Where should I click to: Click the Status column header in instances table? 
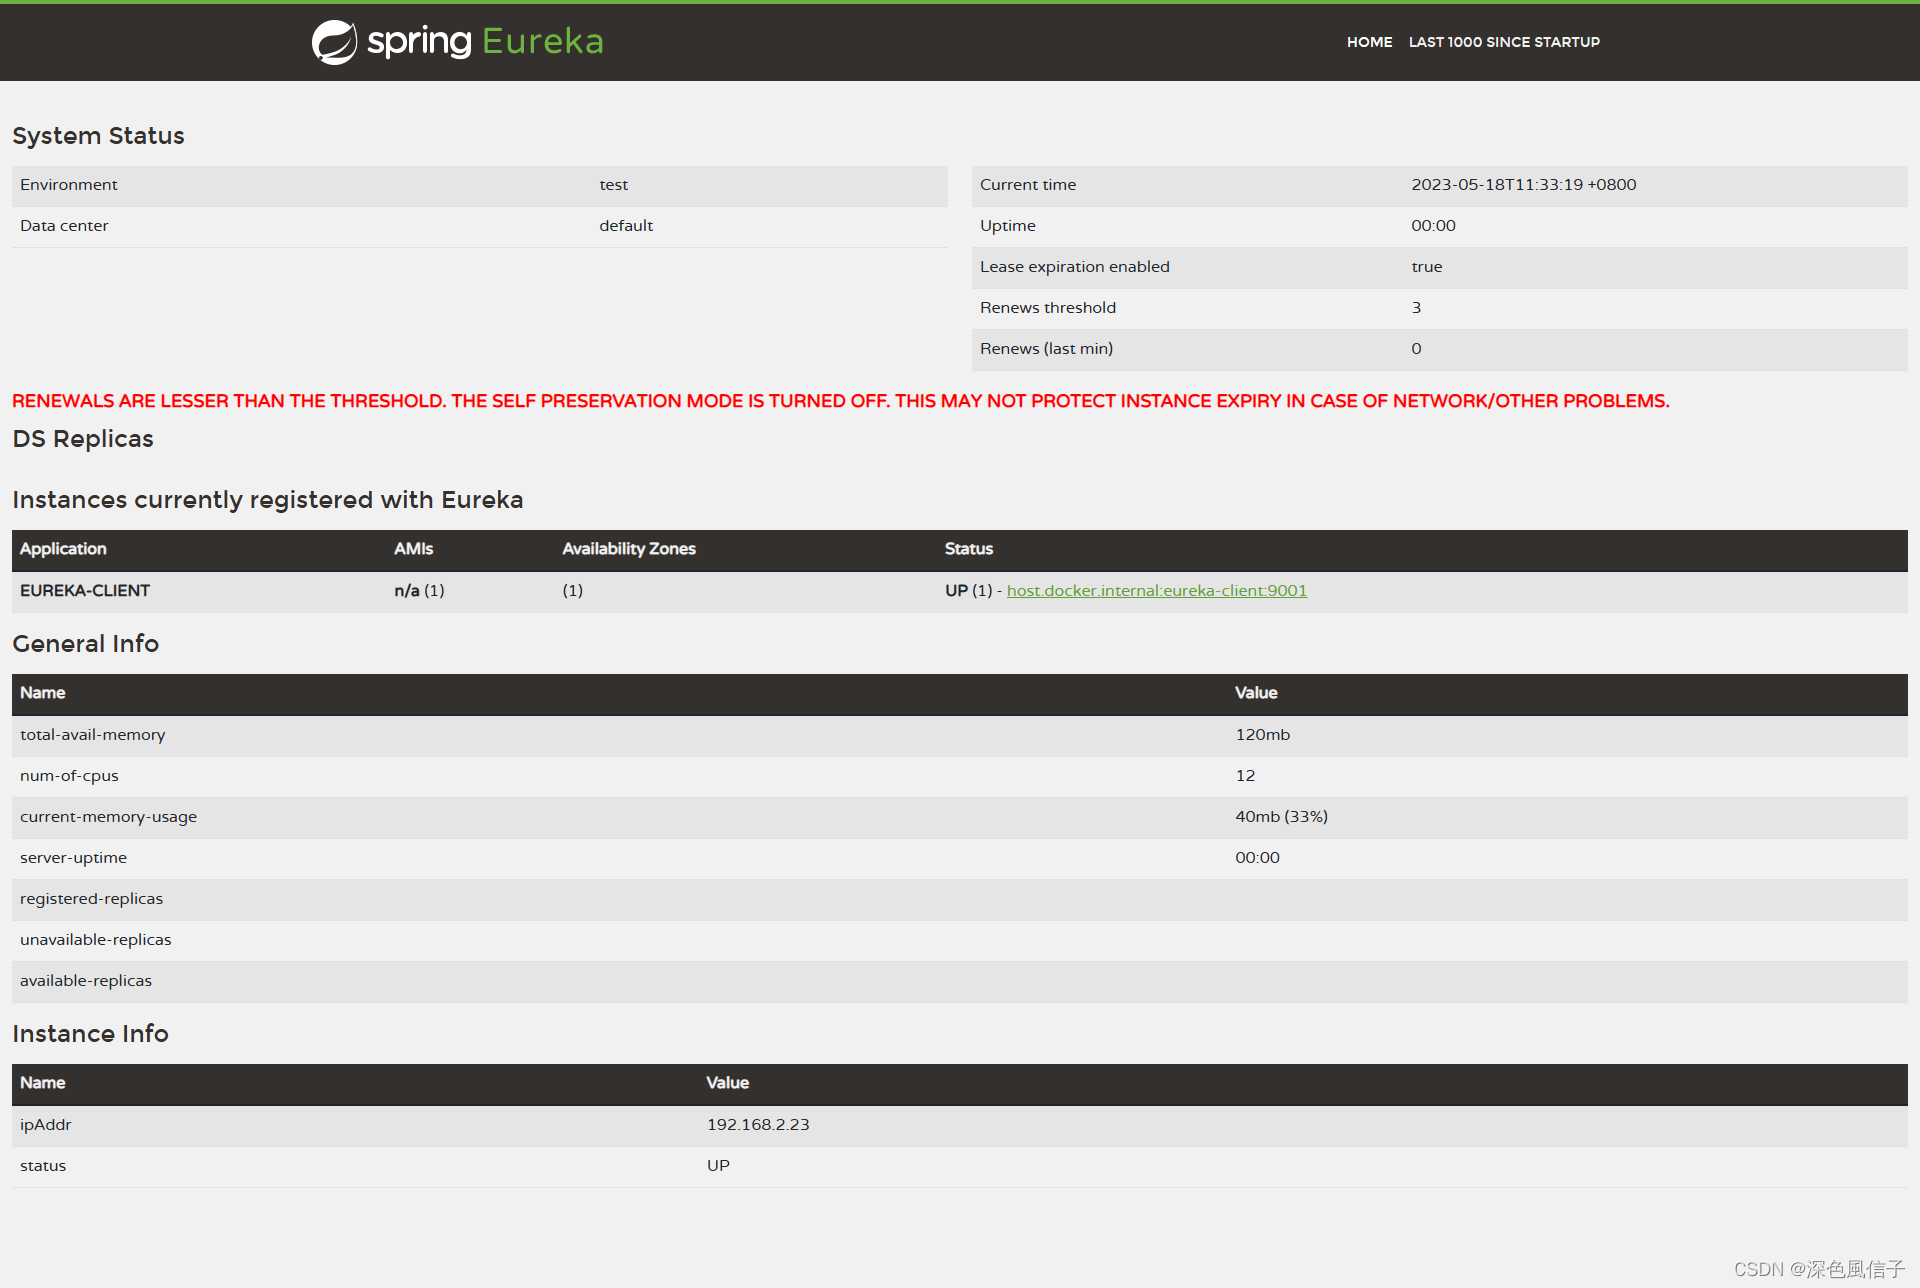pos(969,549)
